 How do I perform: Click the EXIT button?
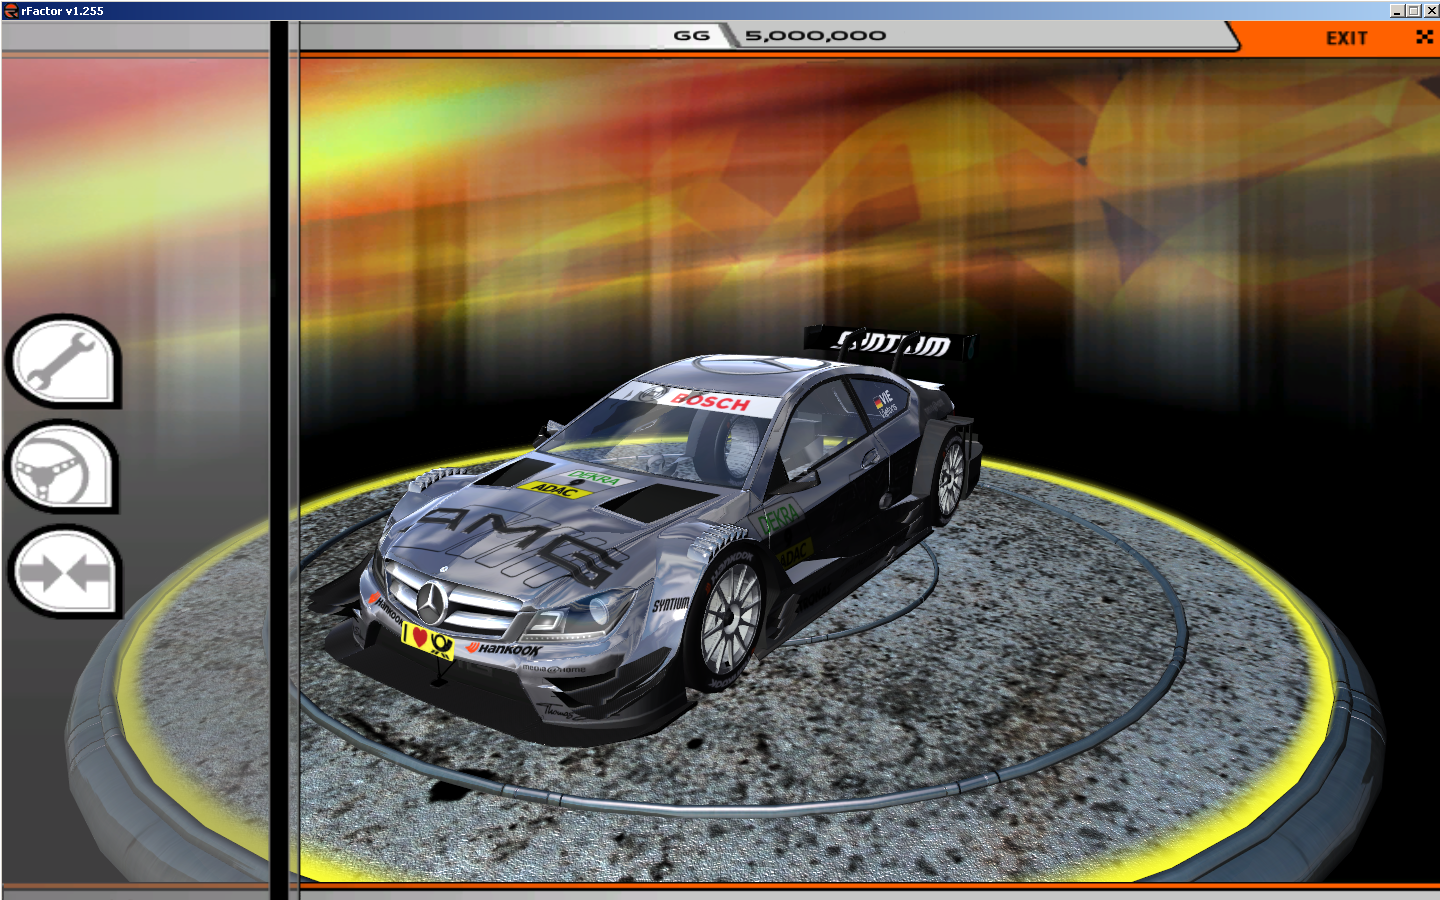1346,38
